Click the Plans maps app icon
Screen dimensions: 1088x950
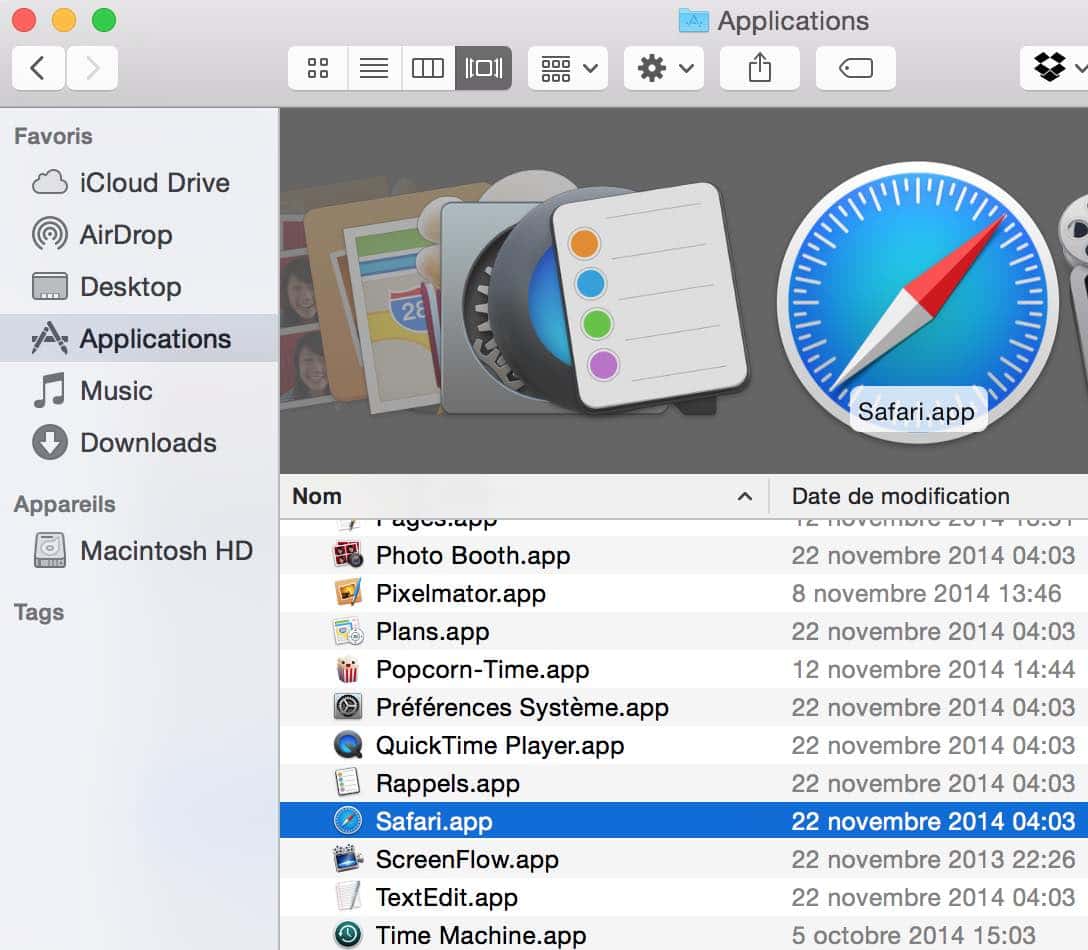pos(348,631)
